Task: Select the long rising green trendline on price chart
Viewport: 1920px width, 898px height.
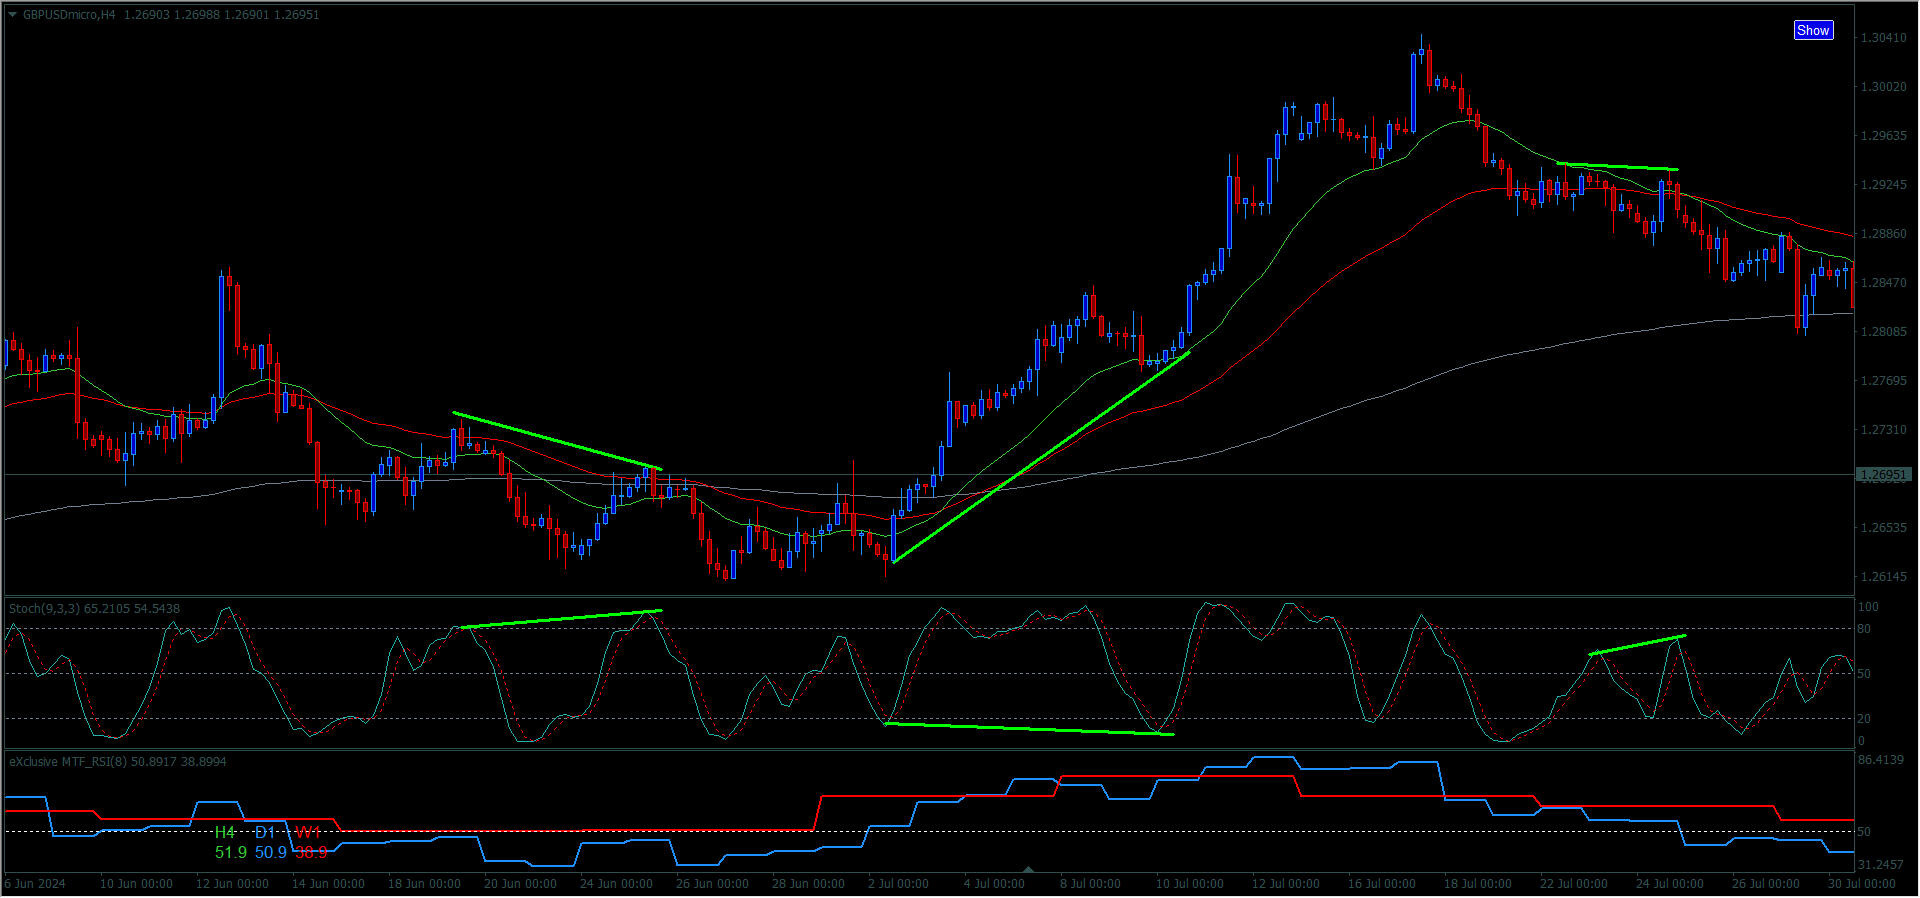Action: (x=1040, y=457)
